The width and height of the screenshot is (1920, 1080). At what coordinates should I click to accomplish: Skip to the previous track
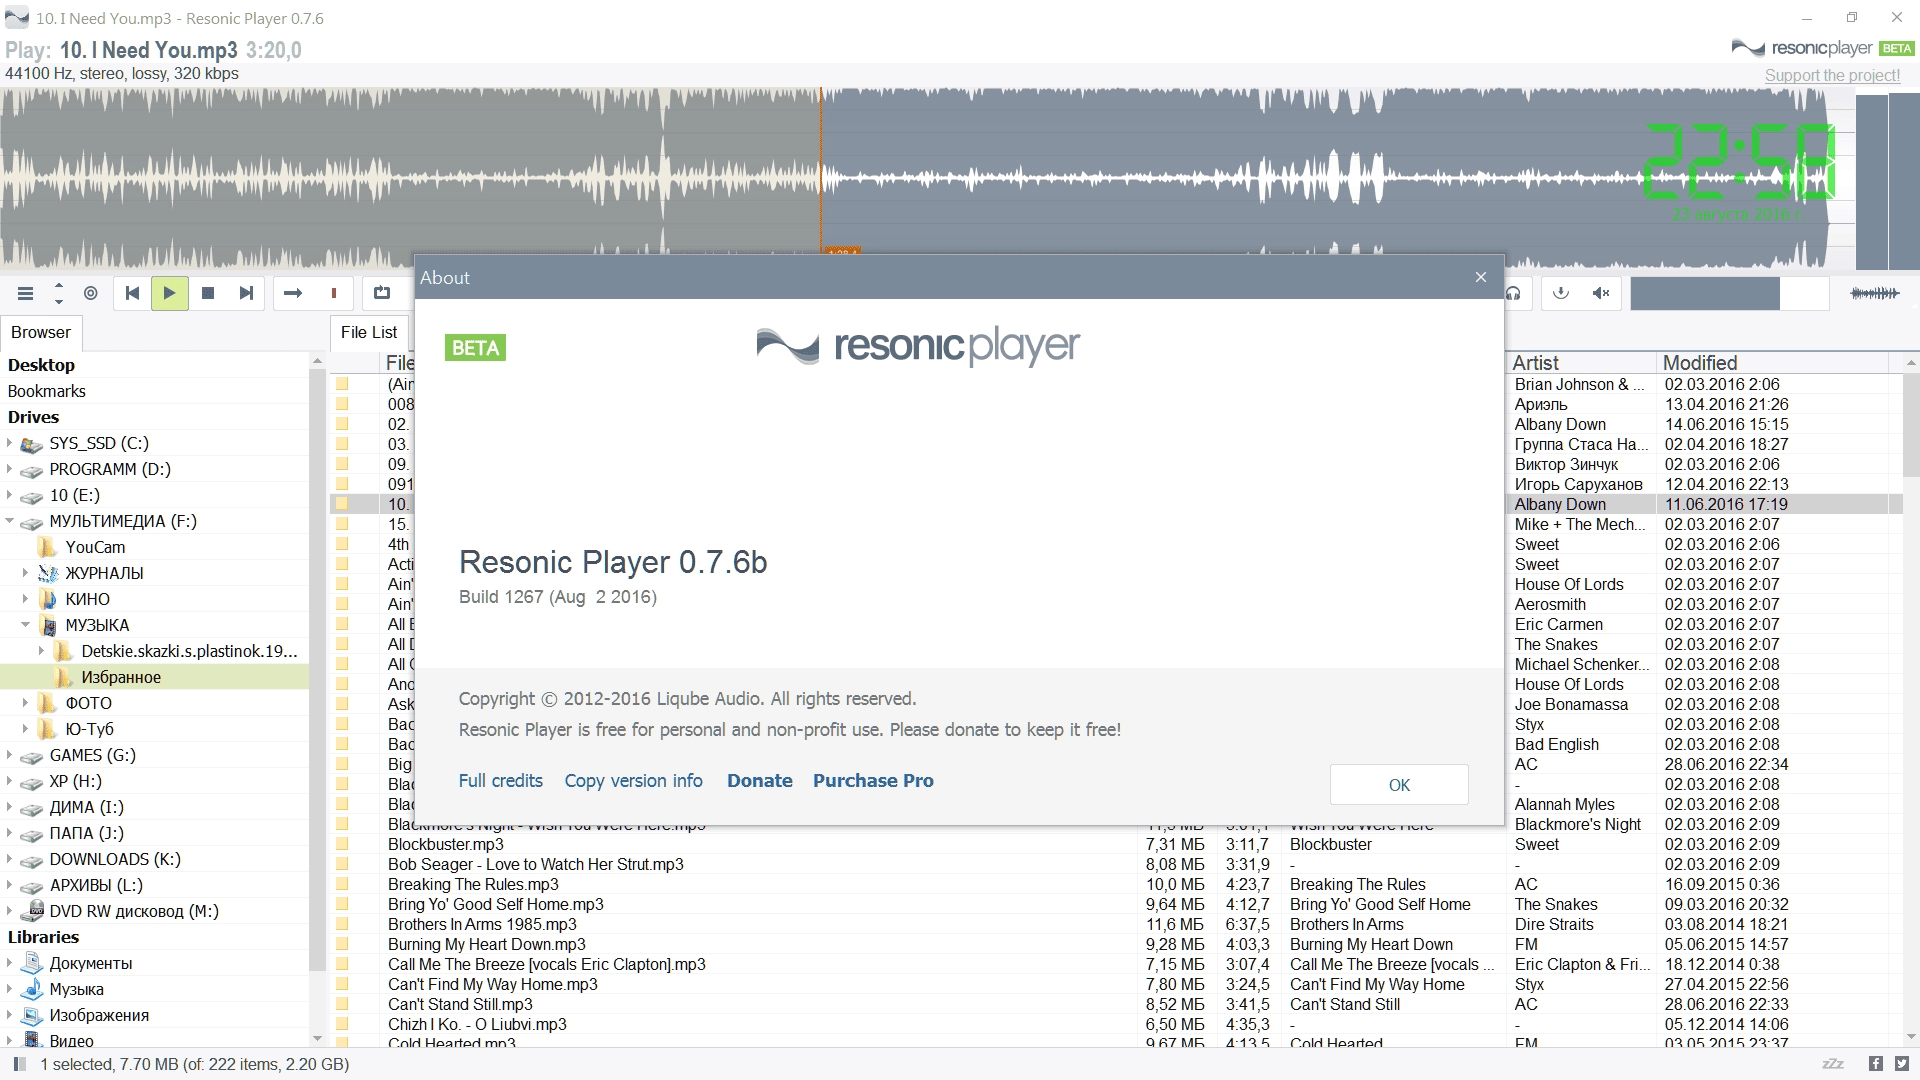click(132, 293)
